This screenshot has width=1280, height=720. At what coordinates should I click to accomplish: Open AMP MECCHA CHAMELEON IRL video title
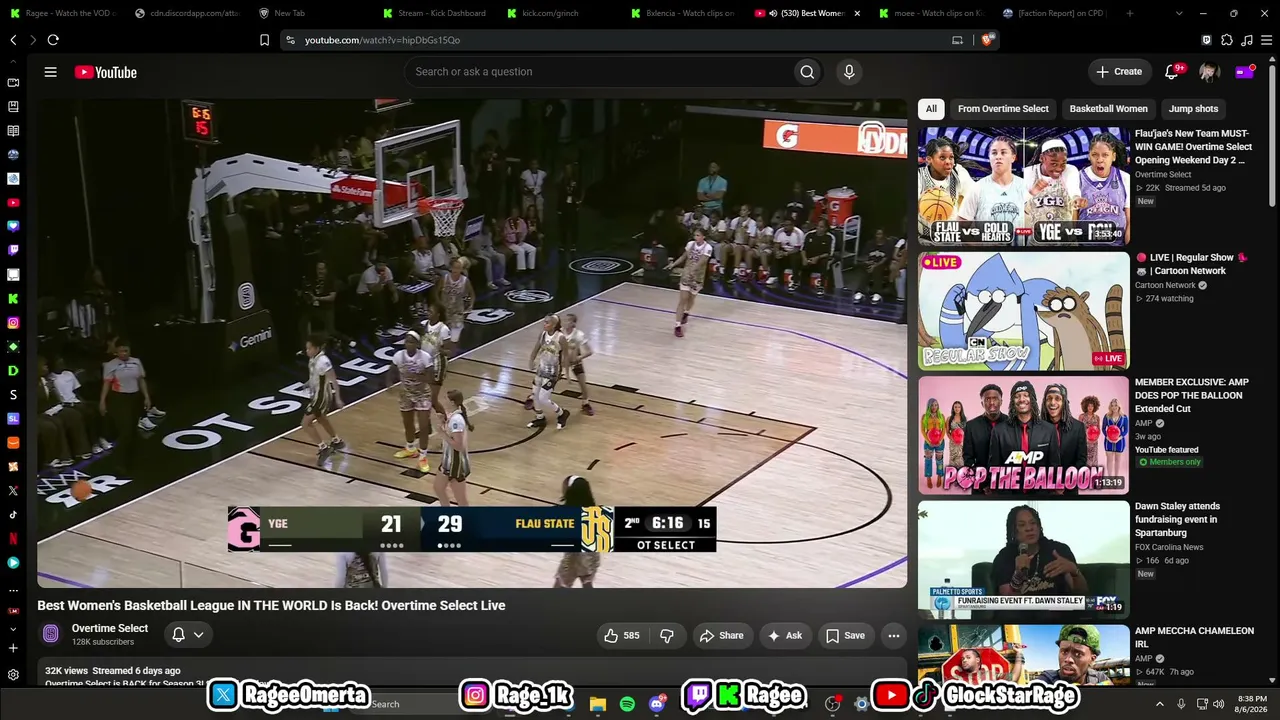pyautogui.click(x=1194, y=637)
